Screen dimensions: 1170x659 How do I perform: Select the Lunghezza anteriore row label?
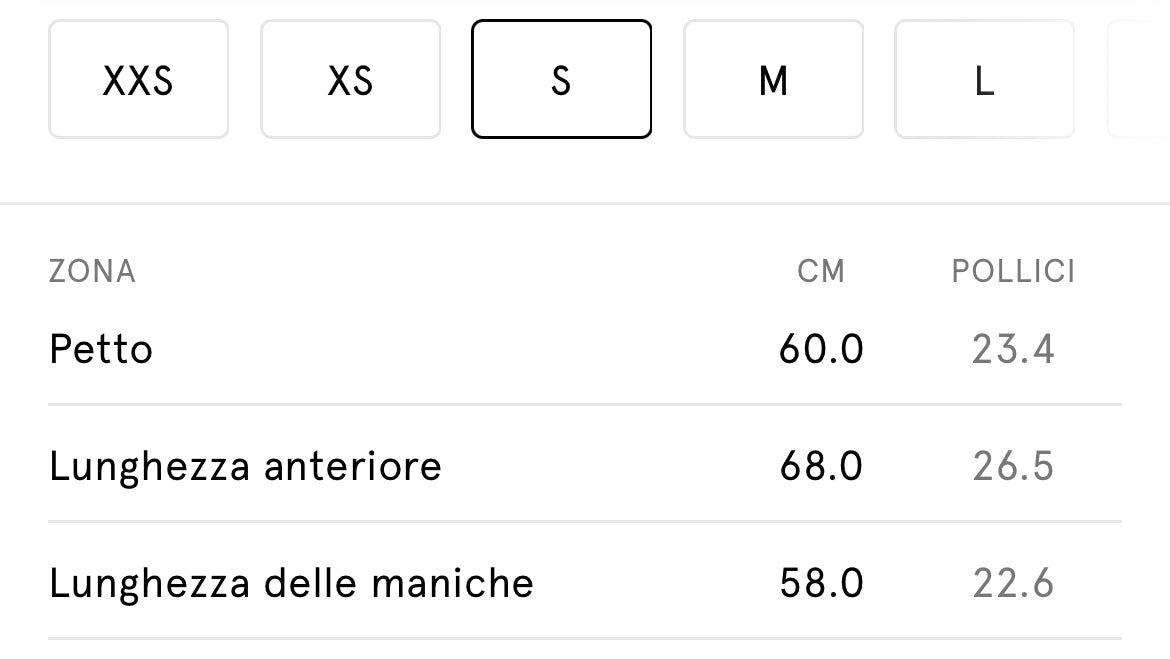[x=245, y=466]
